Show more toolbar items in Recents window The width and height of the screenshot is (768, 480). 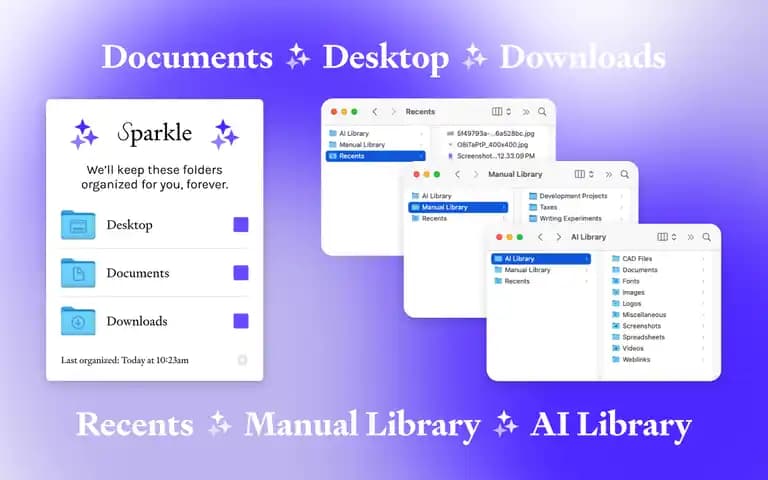[526, 112]
